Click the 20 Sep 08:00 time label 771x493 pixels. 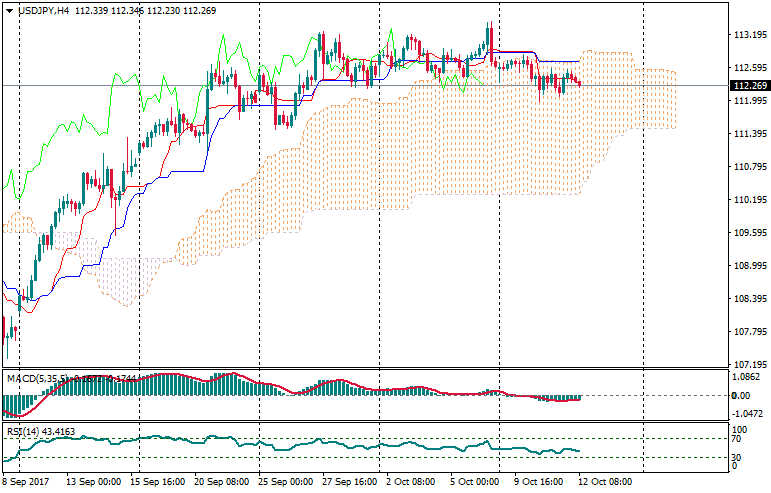pyautogui.click(x=221, y=482)
